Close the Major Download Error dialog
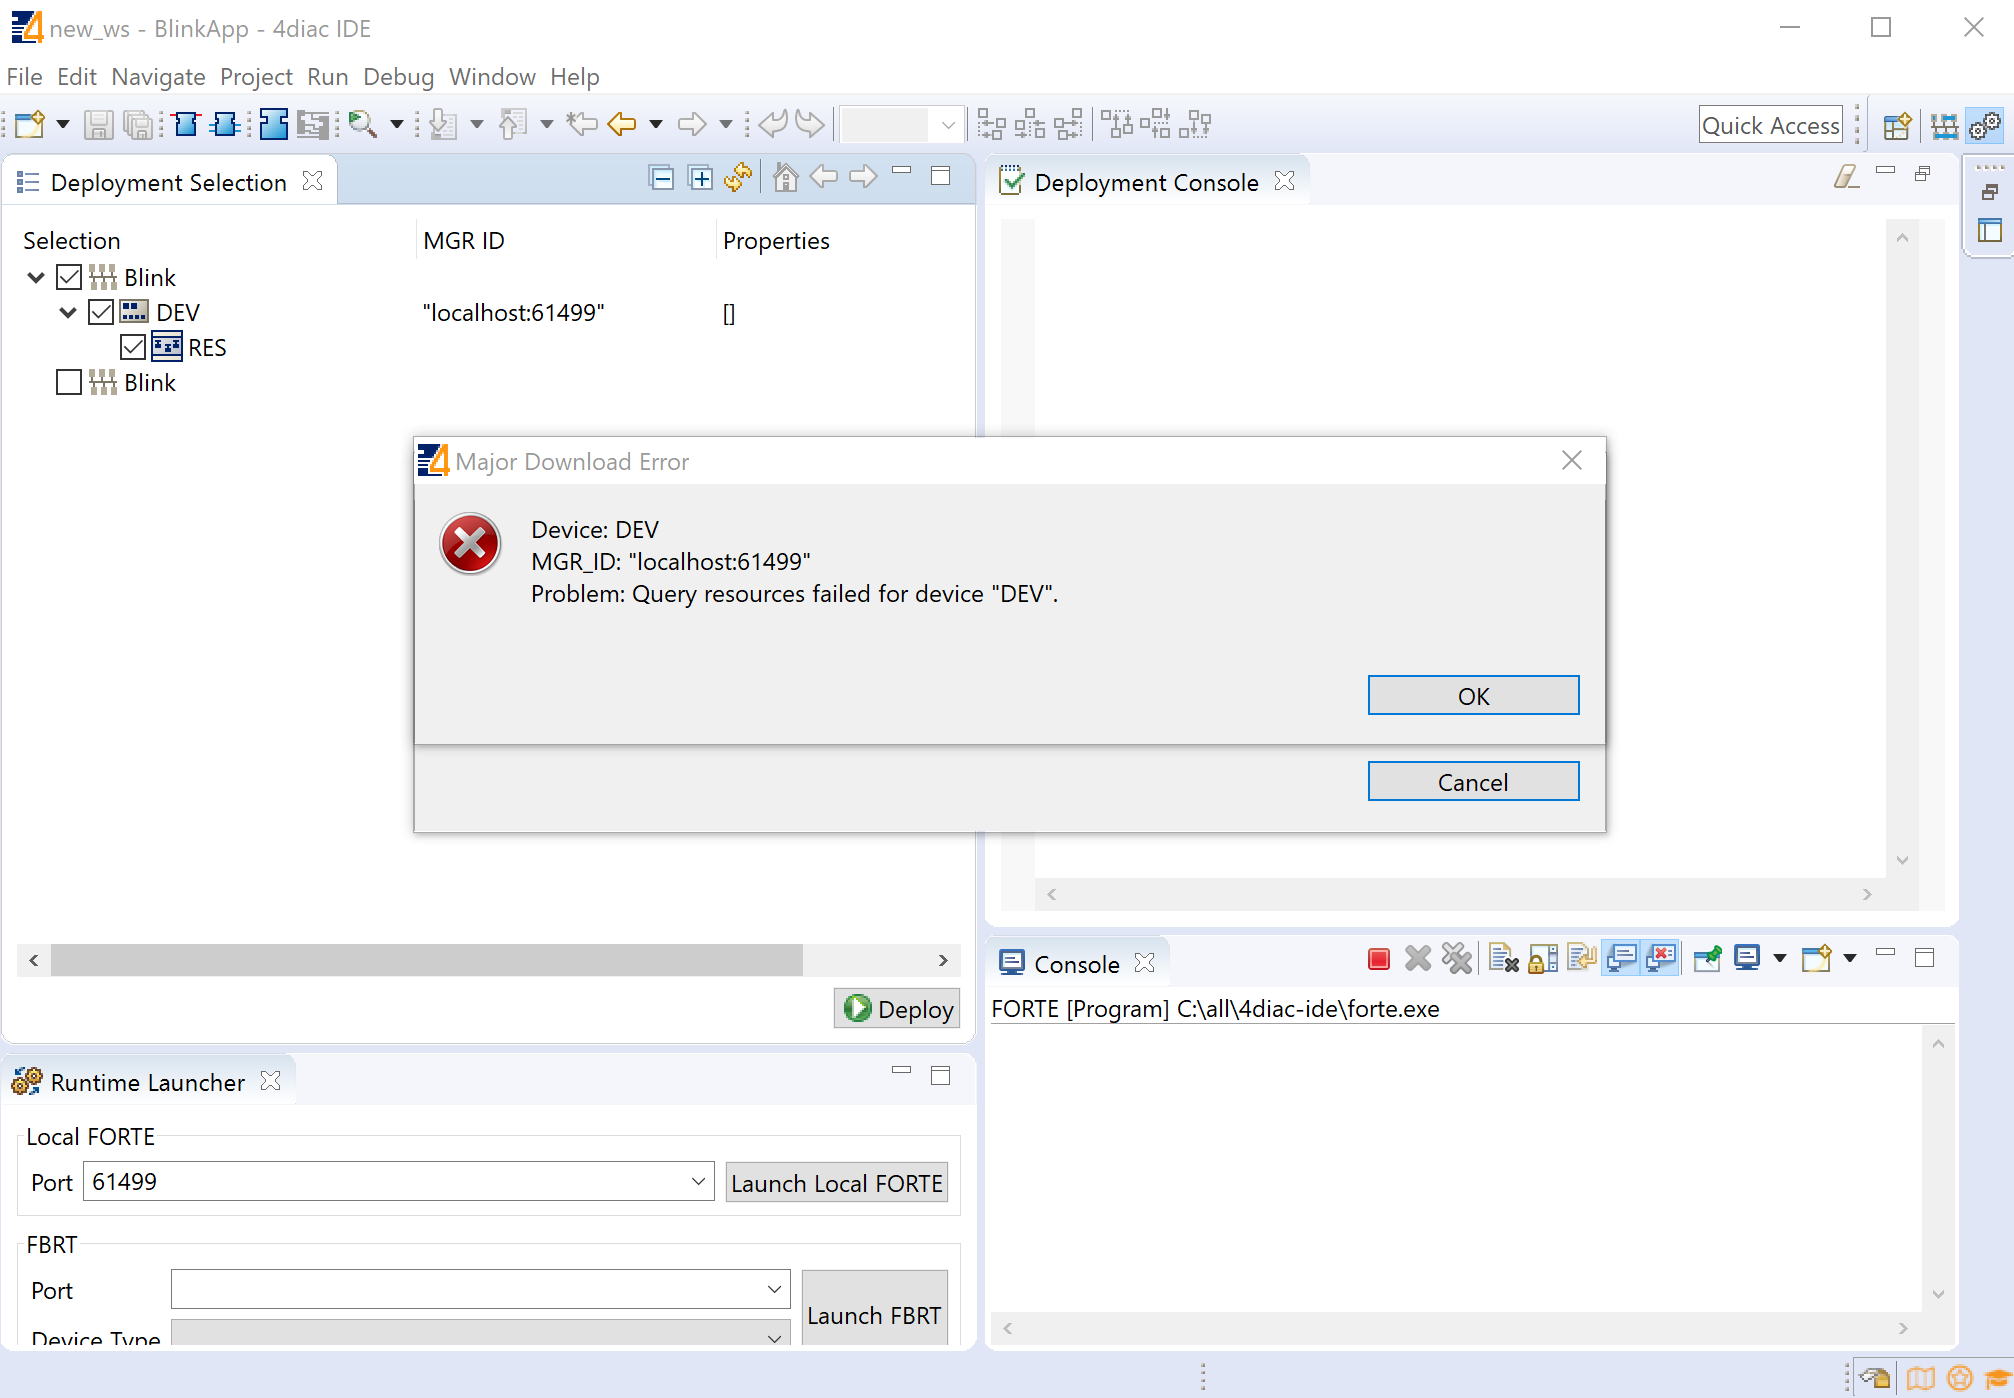Screen dimensions: 2014x1398 [x=1572, y=460]
